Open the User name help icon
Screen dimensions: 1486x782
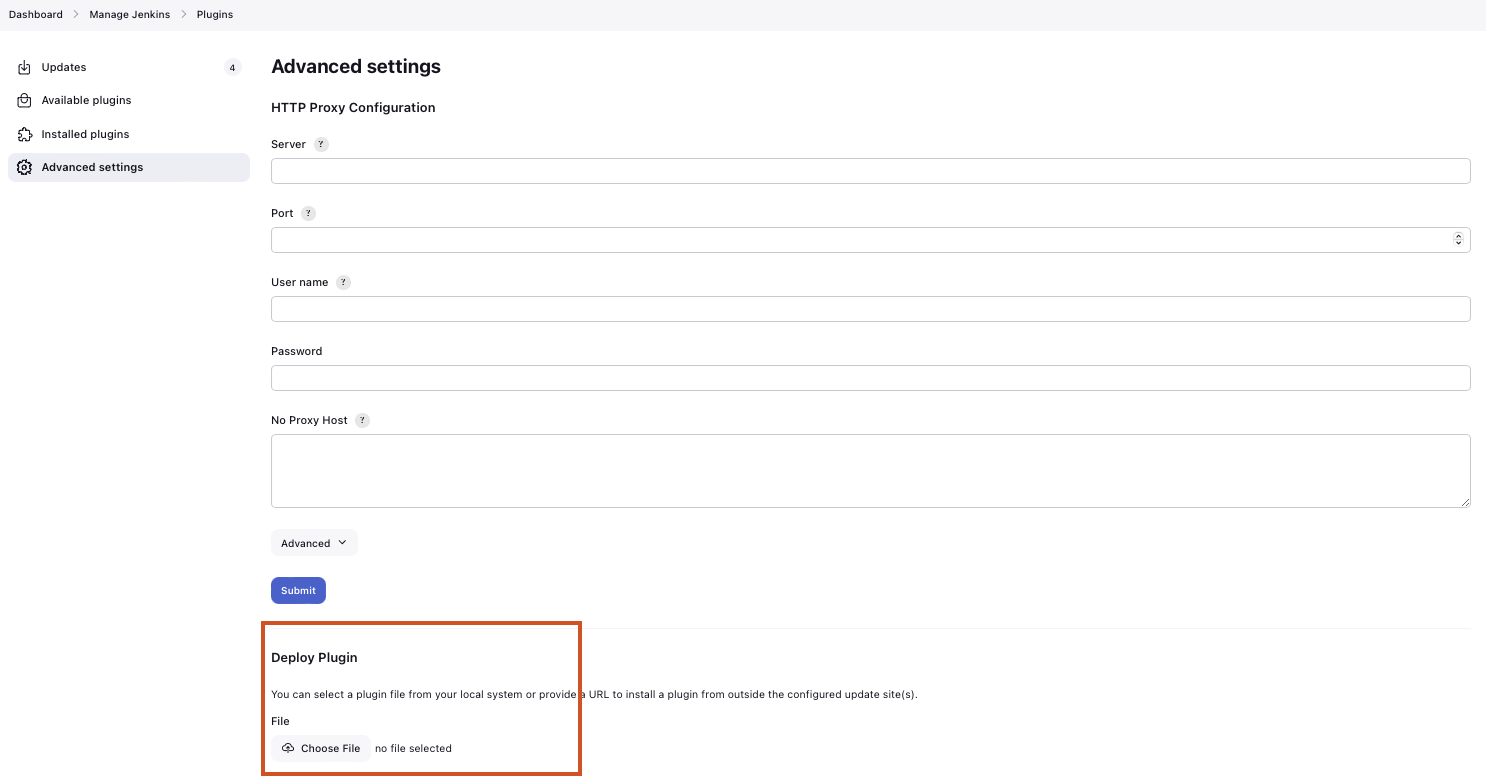[343, 282]
